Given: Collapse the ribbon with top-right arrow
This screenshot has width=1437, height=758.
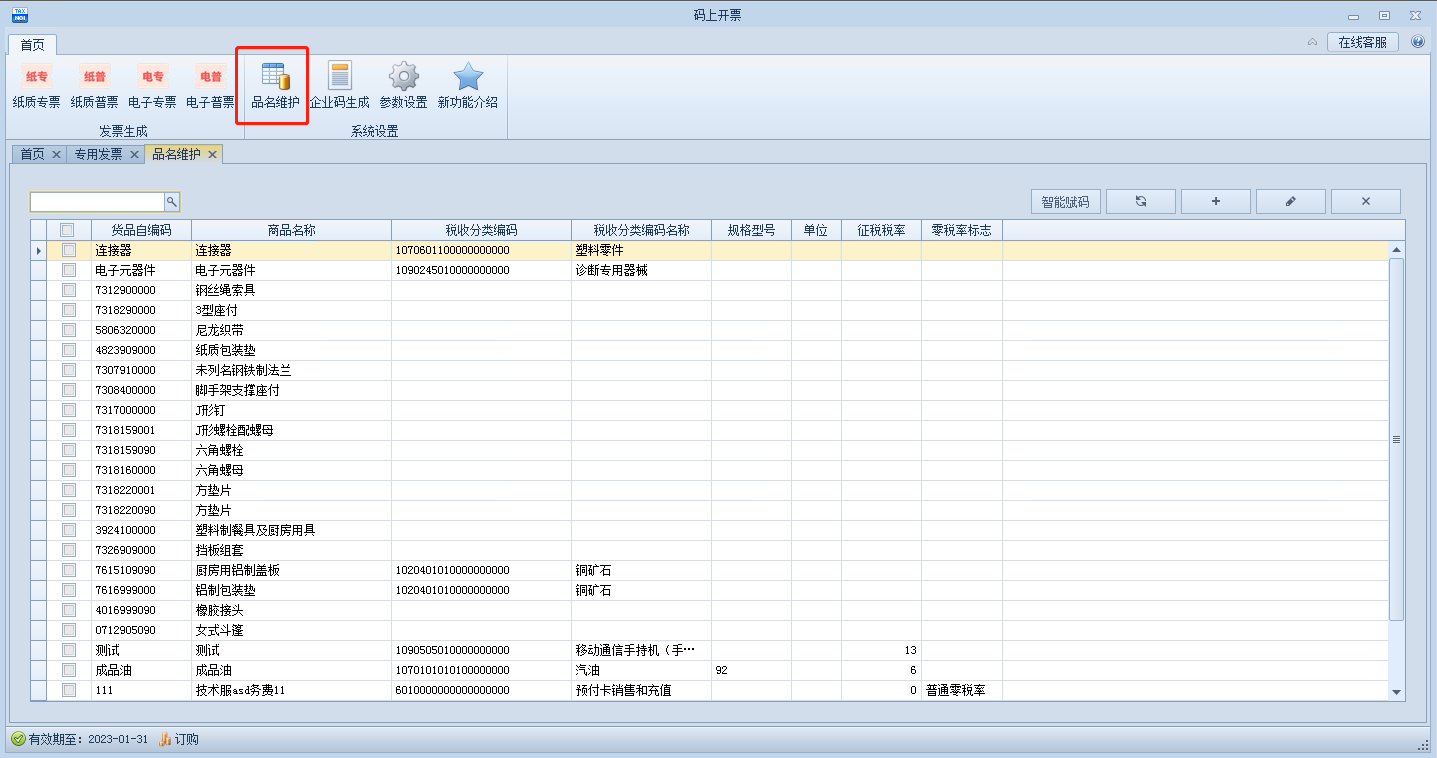Looking at the screenshot, I should 1312,42.
